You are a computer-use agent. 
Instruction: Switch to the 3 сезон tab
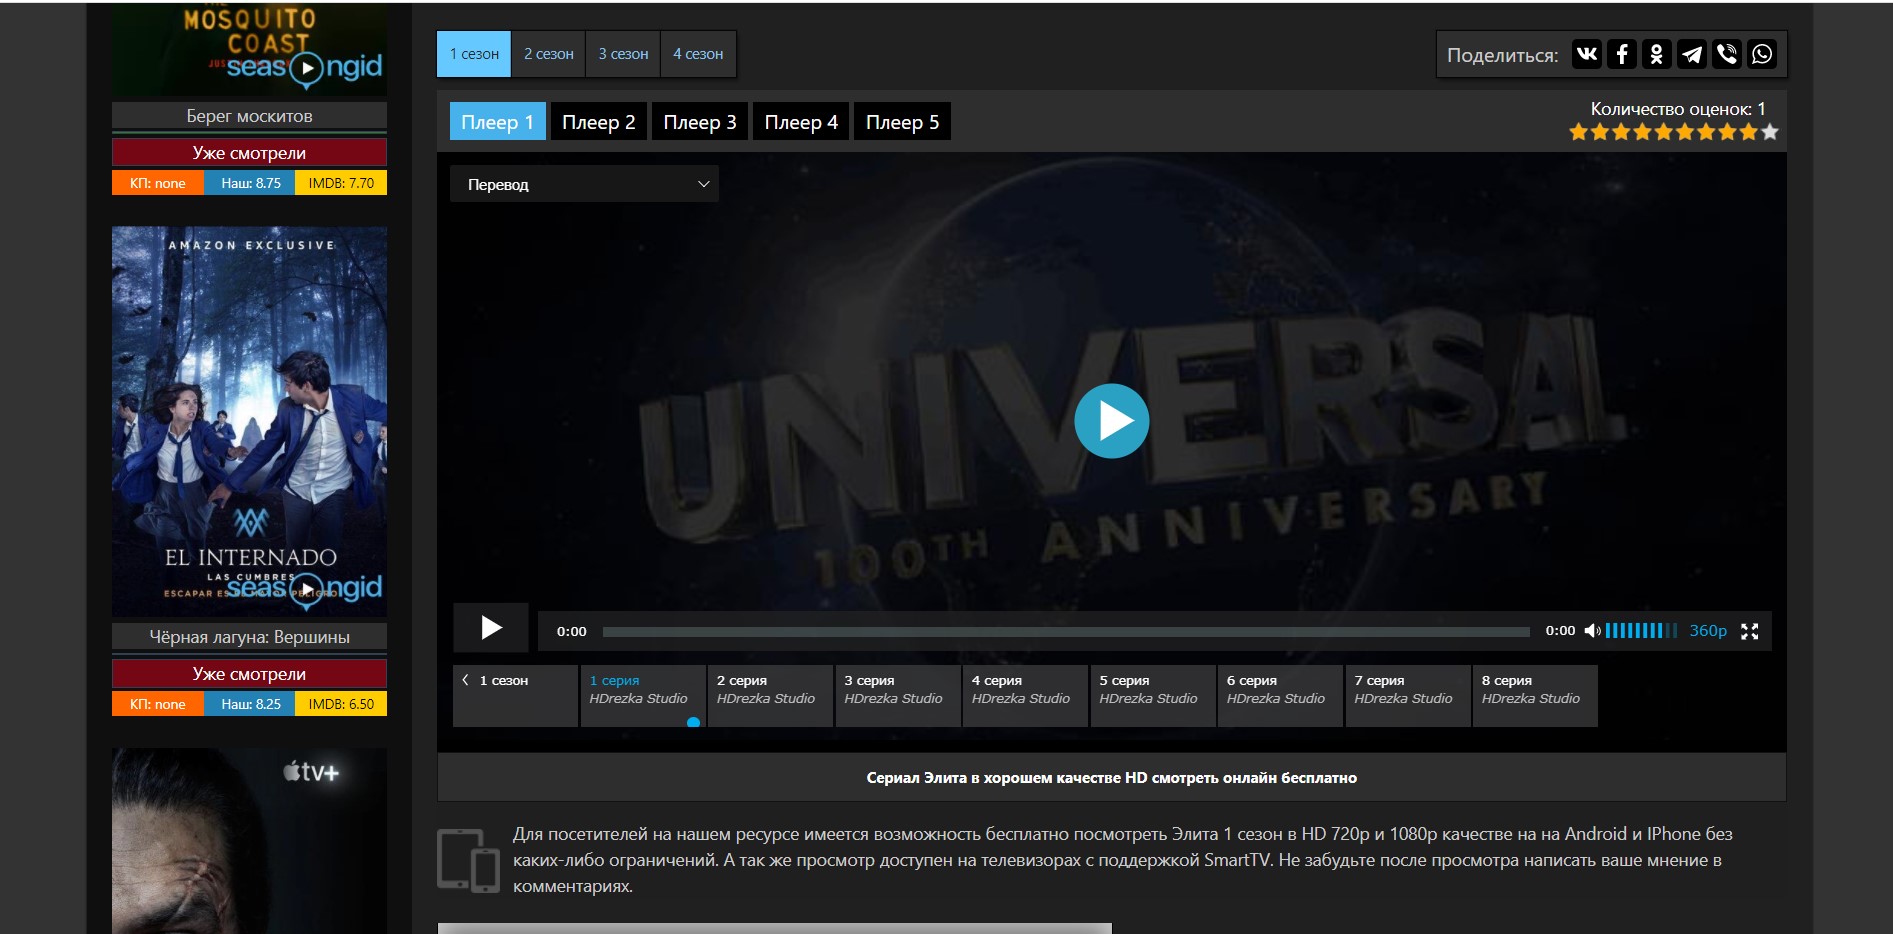pyautogui.click(x=623, y=54)
